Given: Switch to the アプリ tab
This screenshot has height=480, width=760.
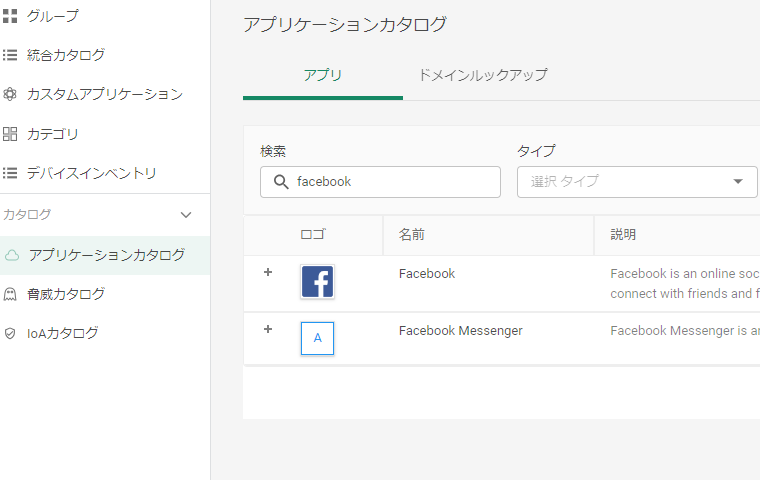Looking at the screenshot, I should (x=323, y=75).
